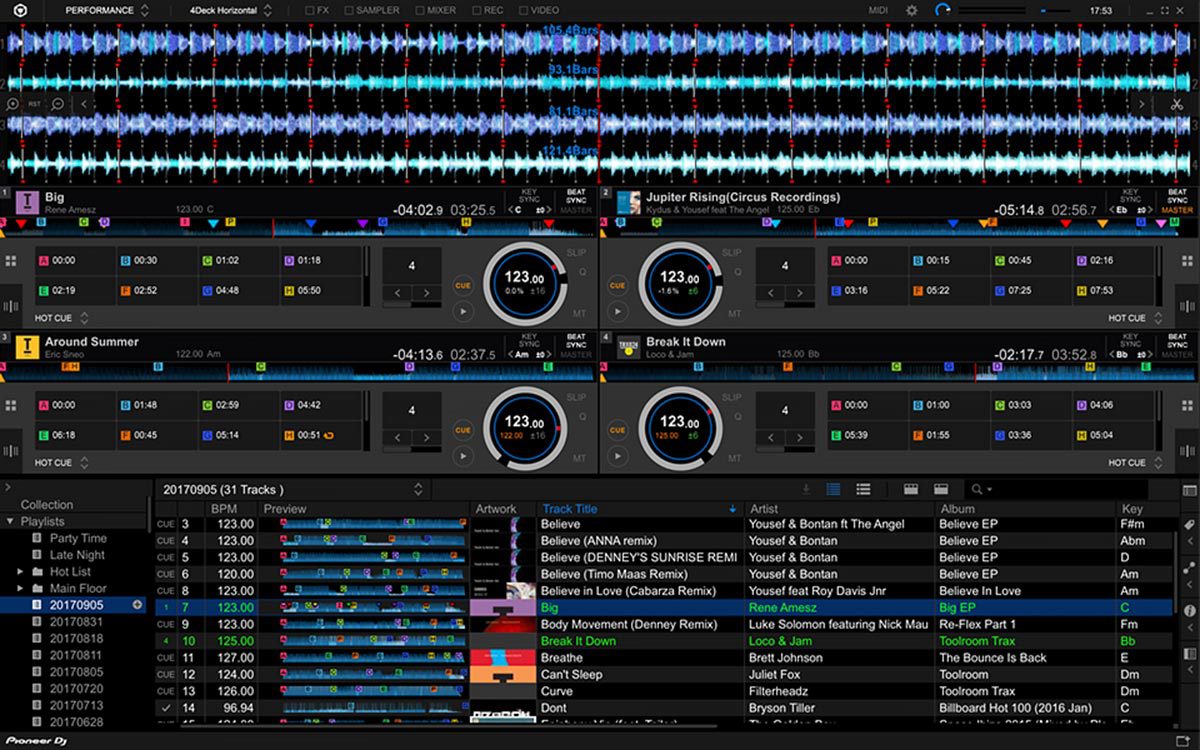
Task: Click the scissors icon beside the waveform
Action: [1175, 104]
